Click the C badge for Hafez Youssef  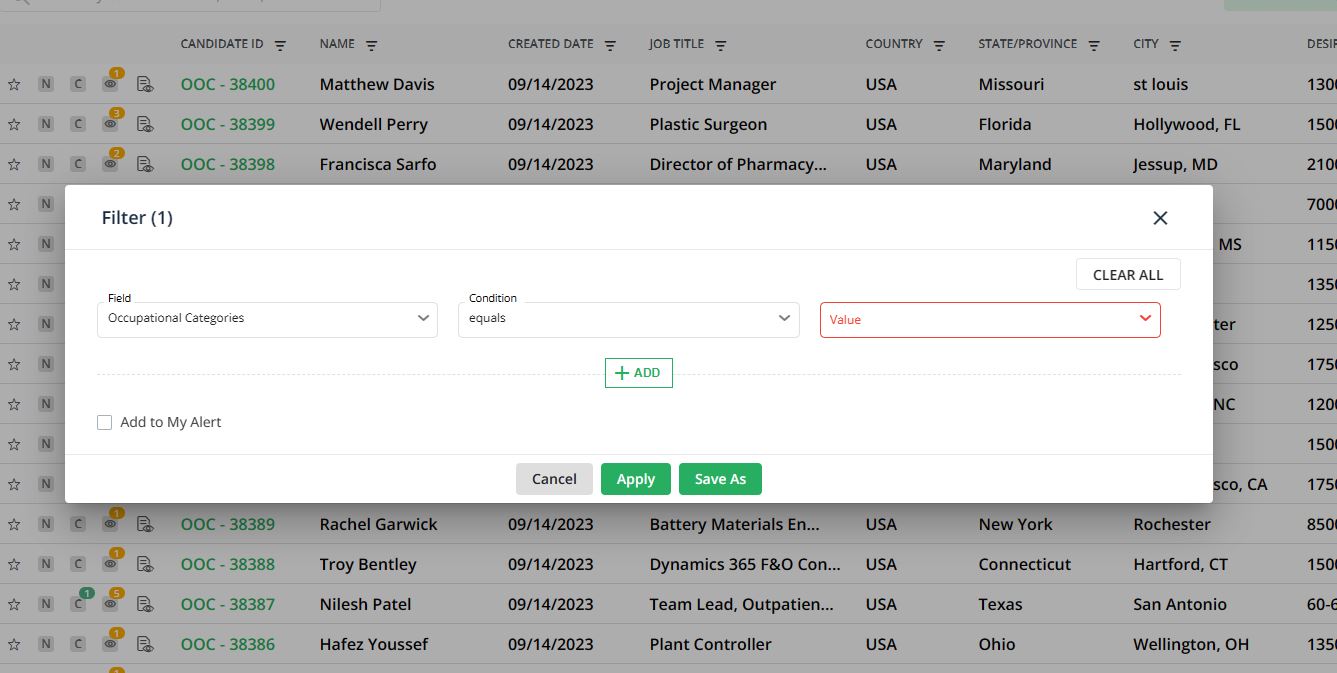pos(77,645)
